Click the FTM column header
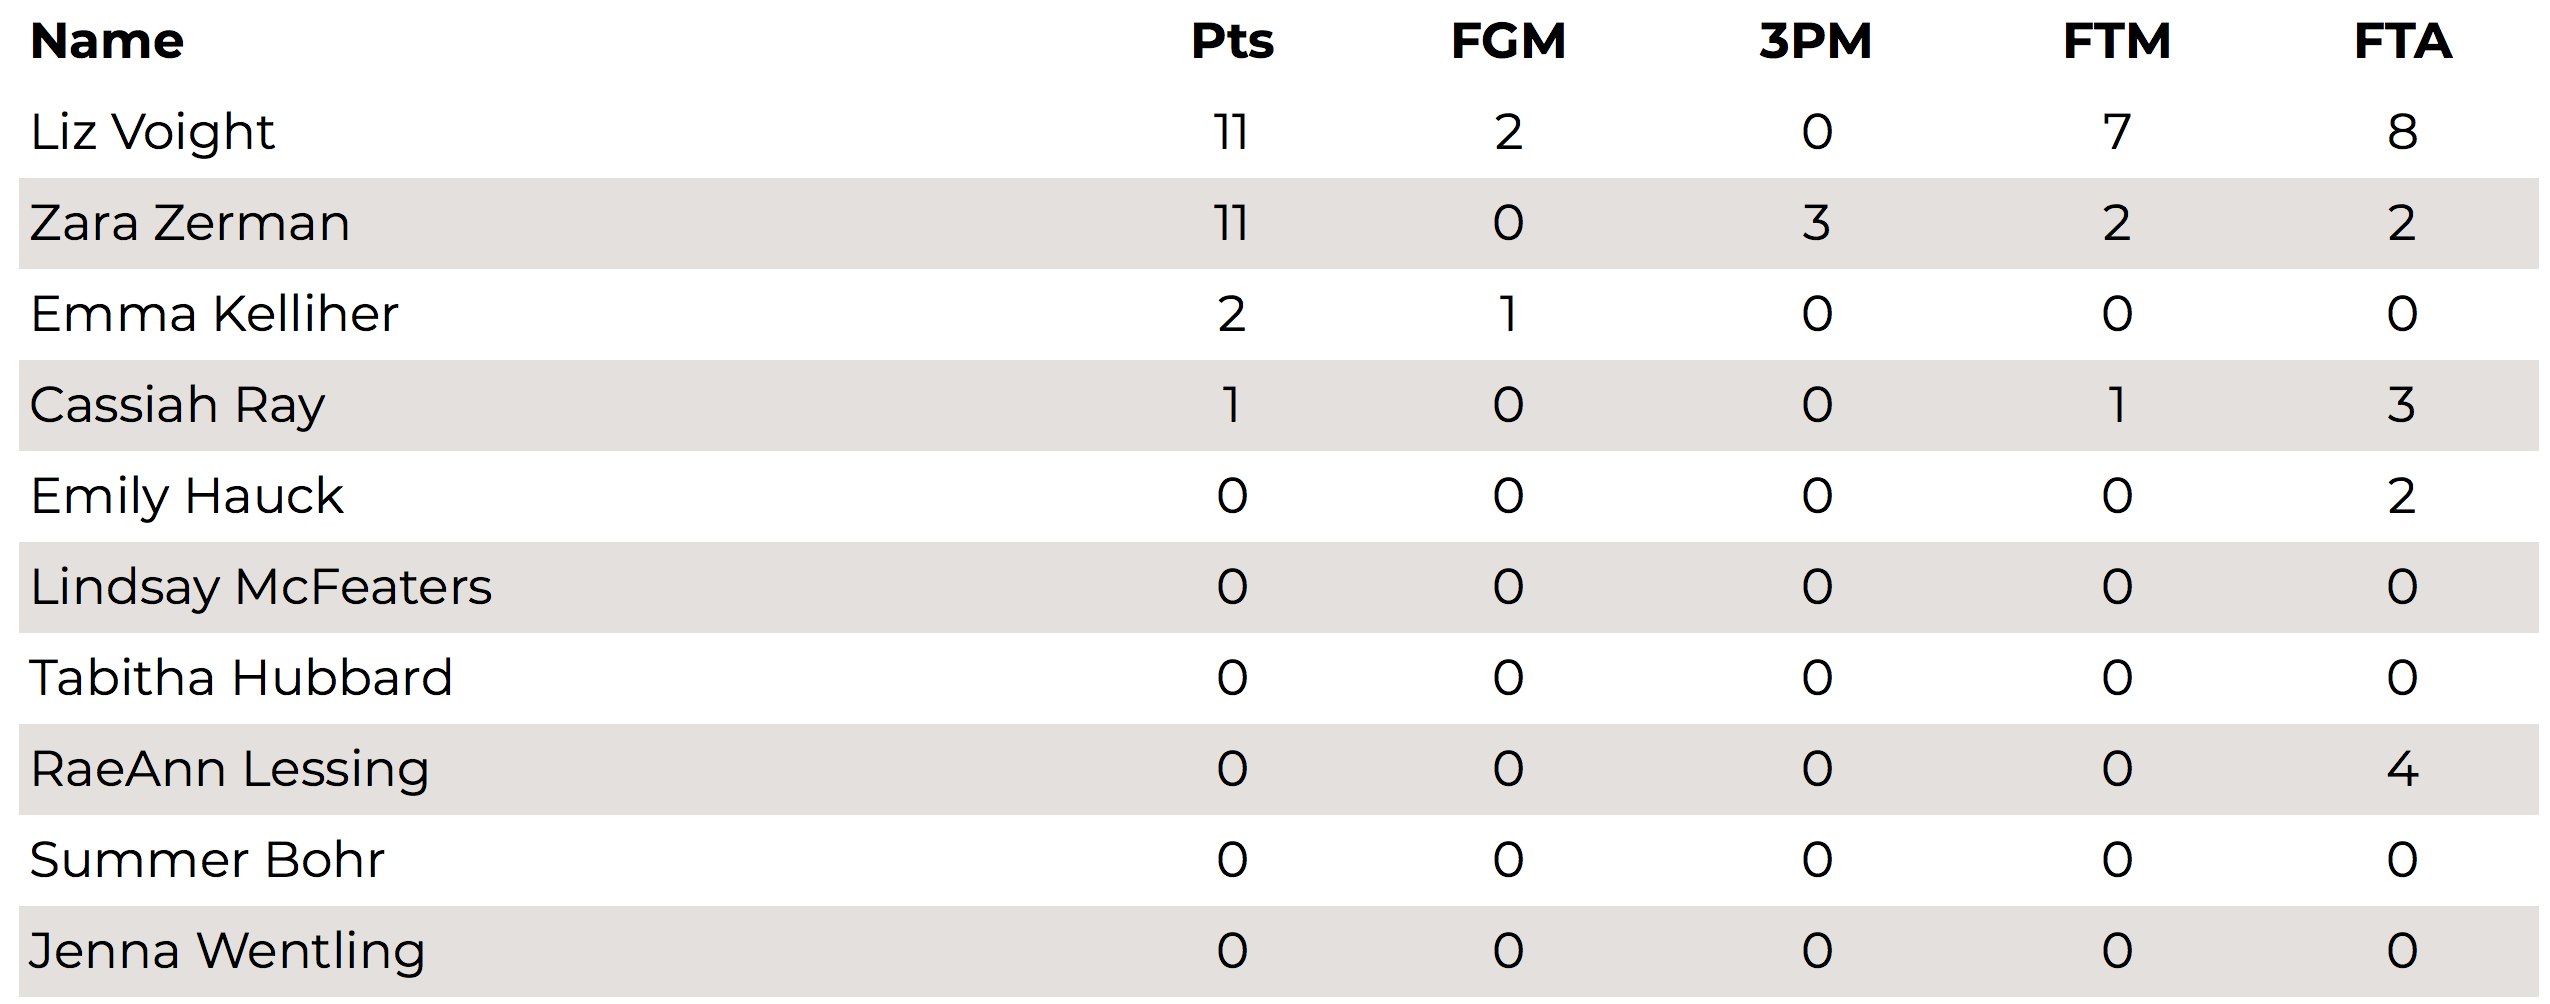 [x=2117, y=41]
